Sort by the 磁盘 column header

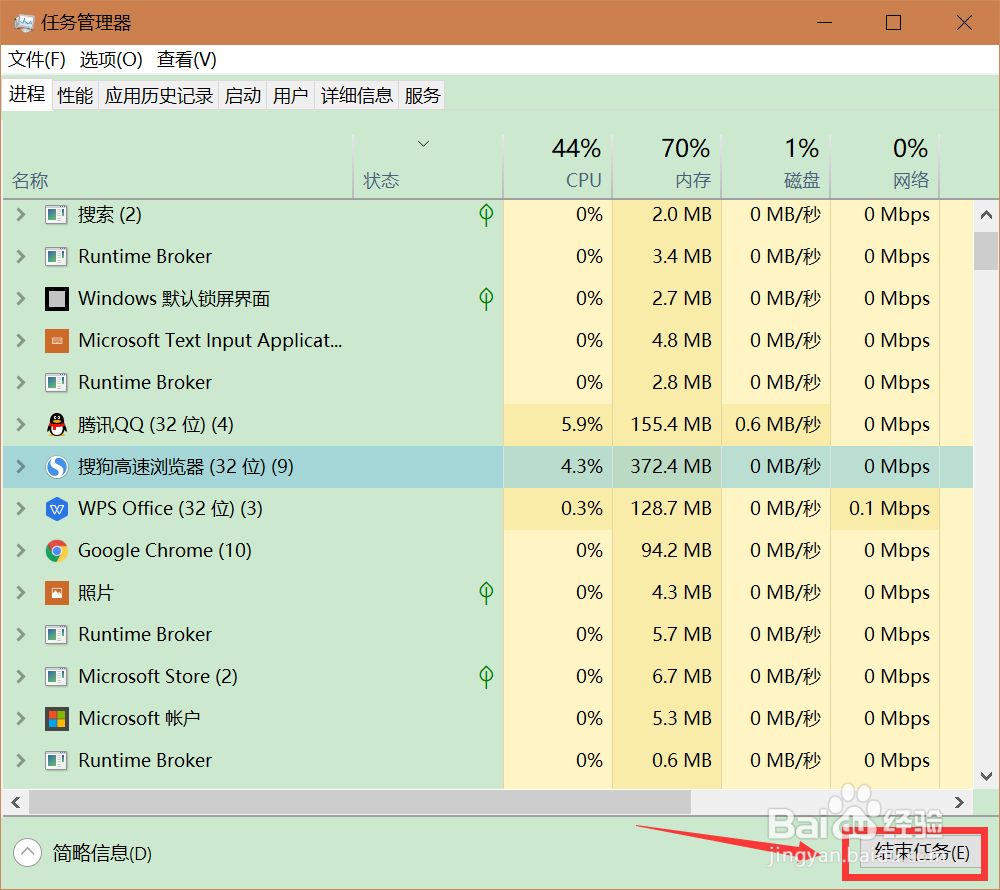(x=776, y=166)
